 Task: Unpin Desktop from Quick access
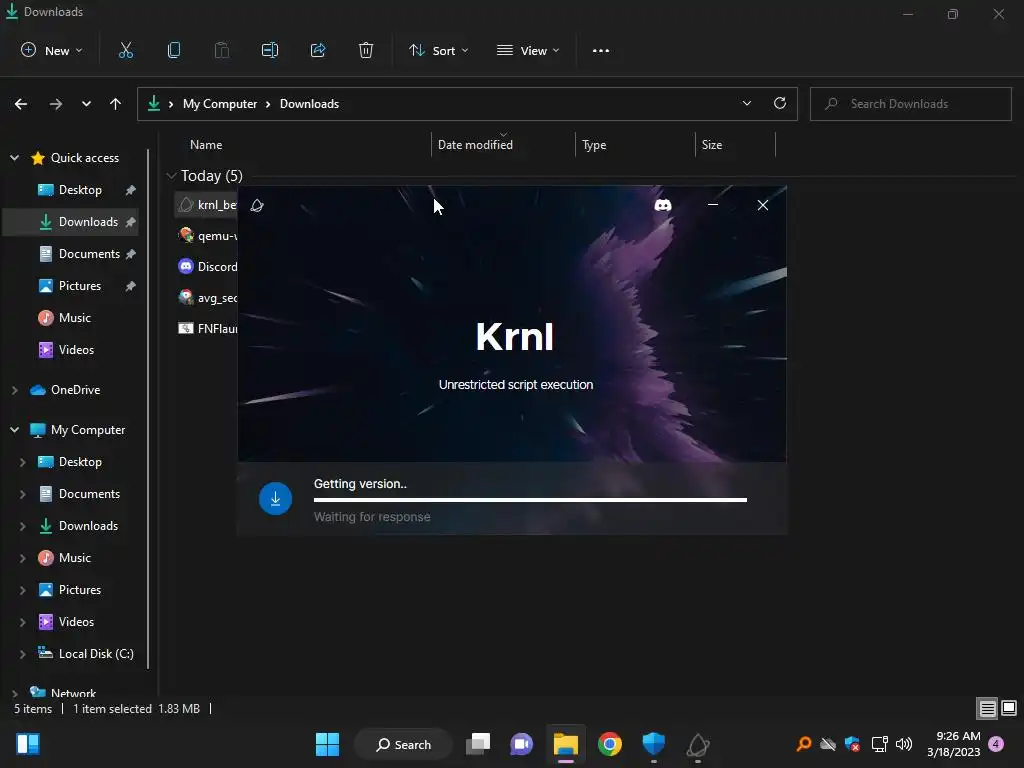point(131,190)
